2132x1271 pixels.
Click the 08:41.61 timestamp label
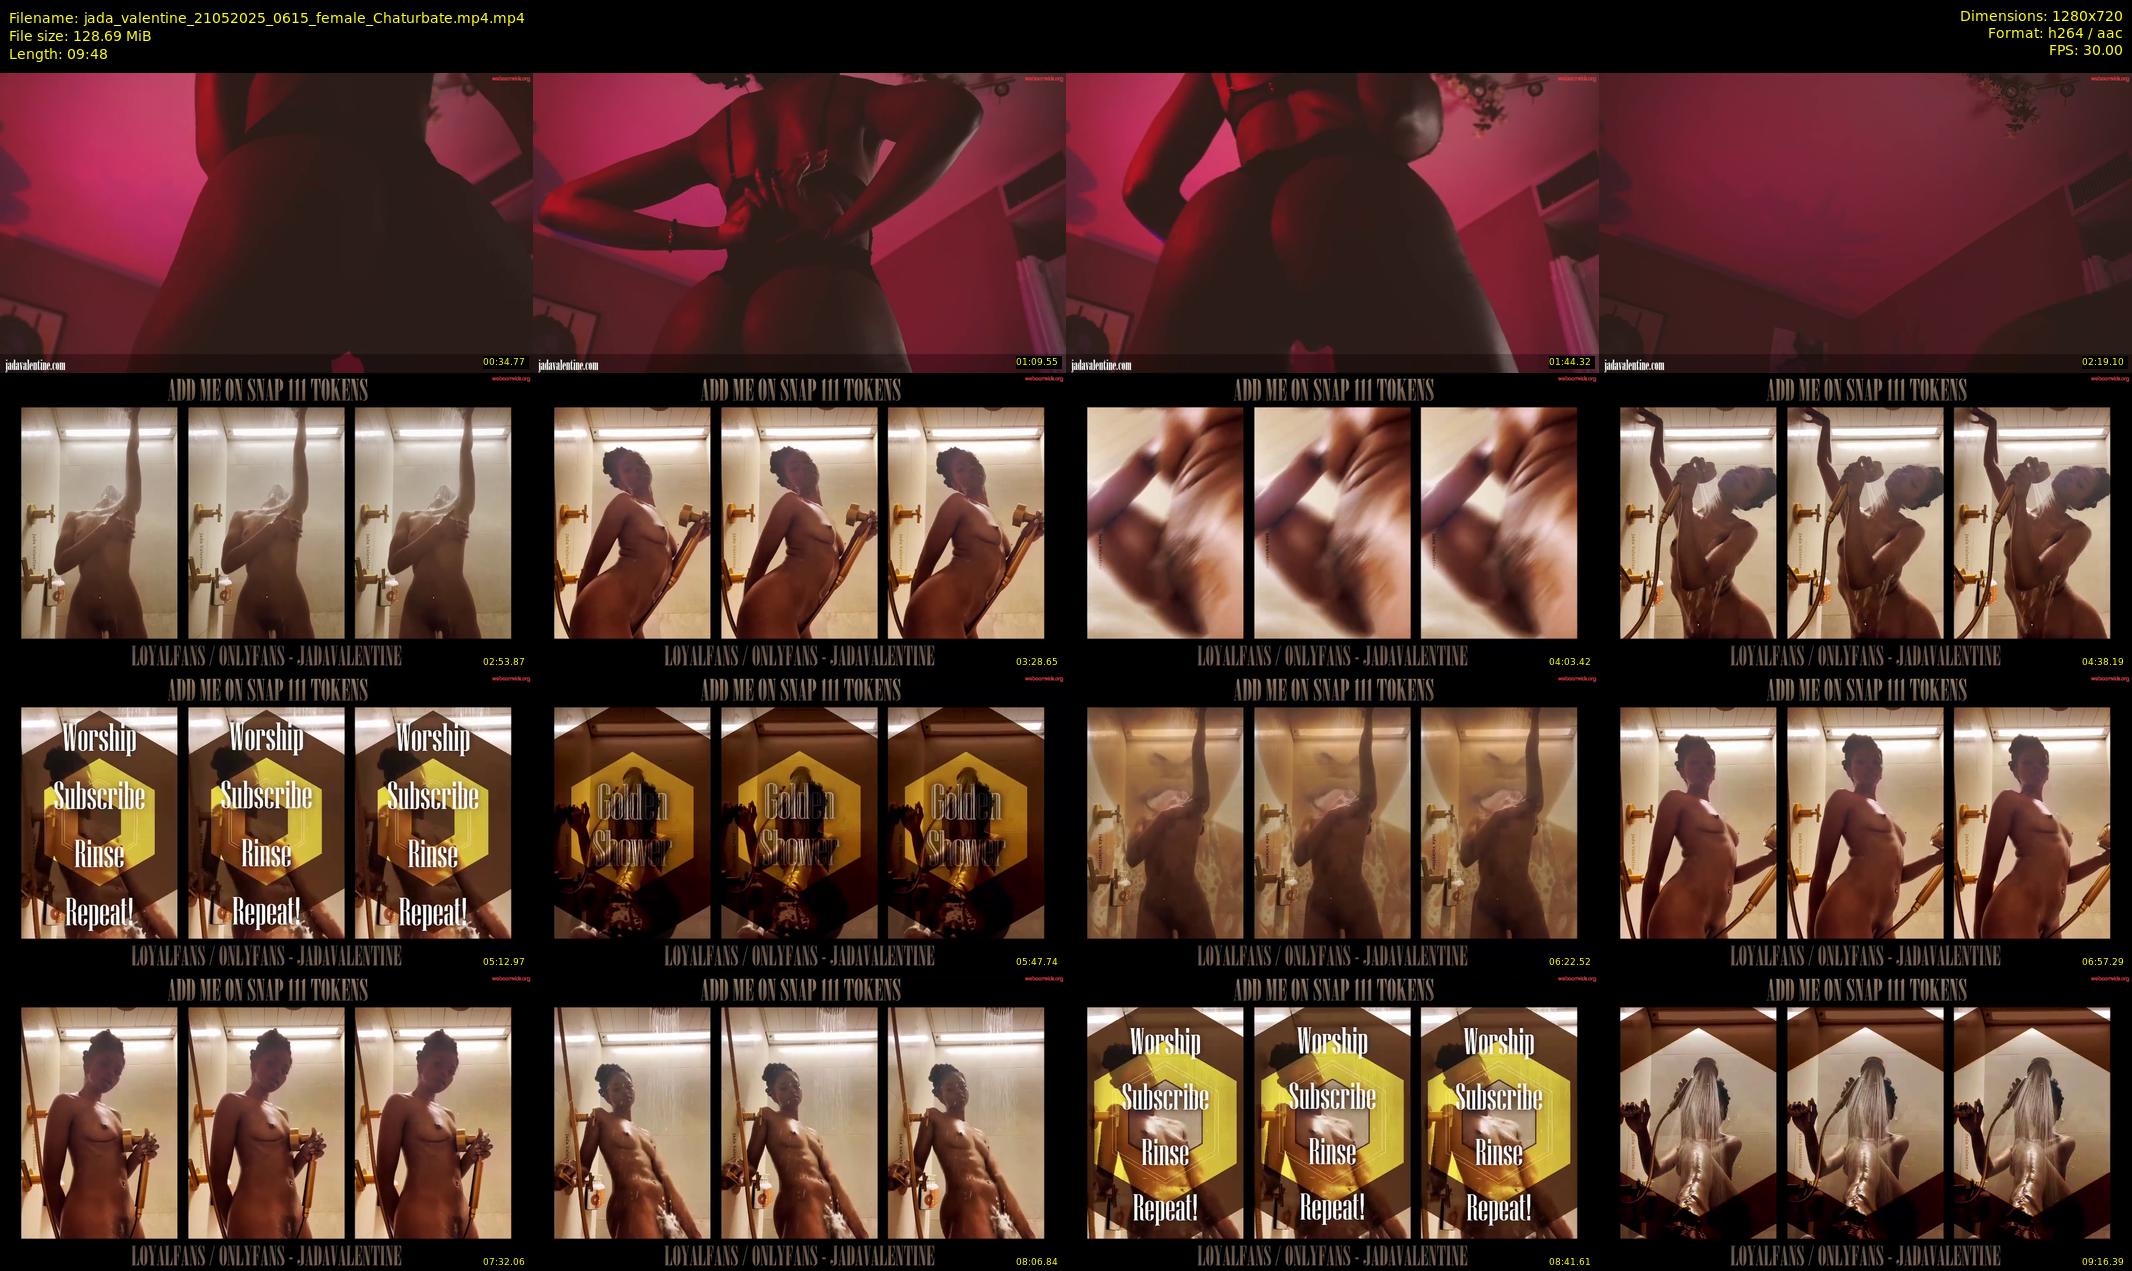(x=1569, y=1262)
